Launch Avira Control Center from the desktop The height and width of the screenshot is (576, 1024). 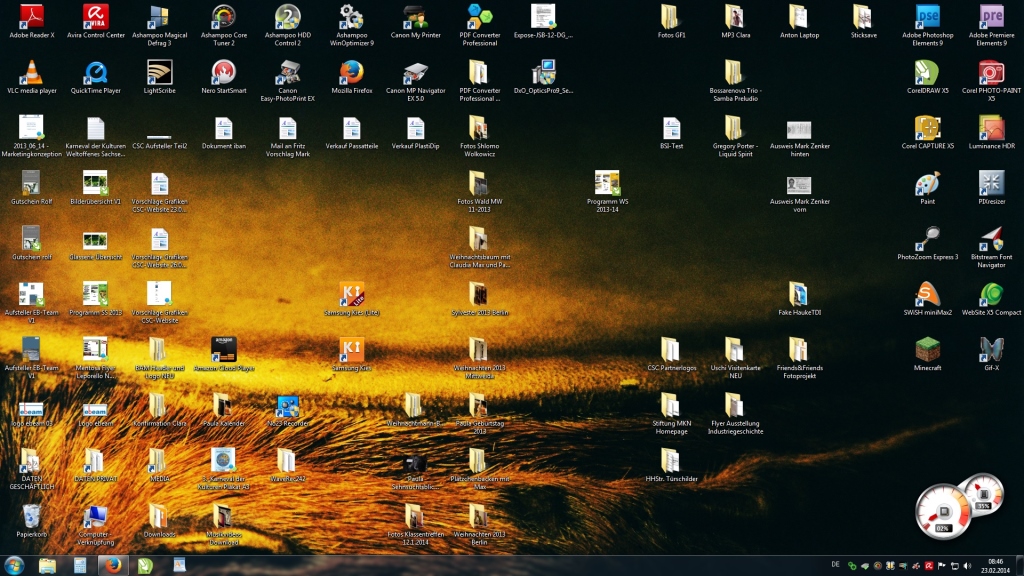[95, 16]
